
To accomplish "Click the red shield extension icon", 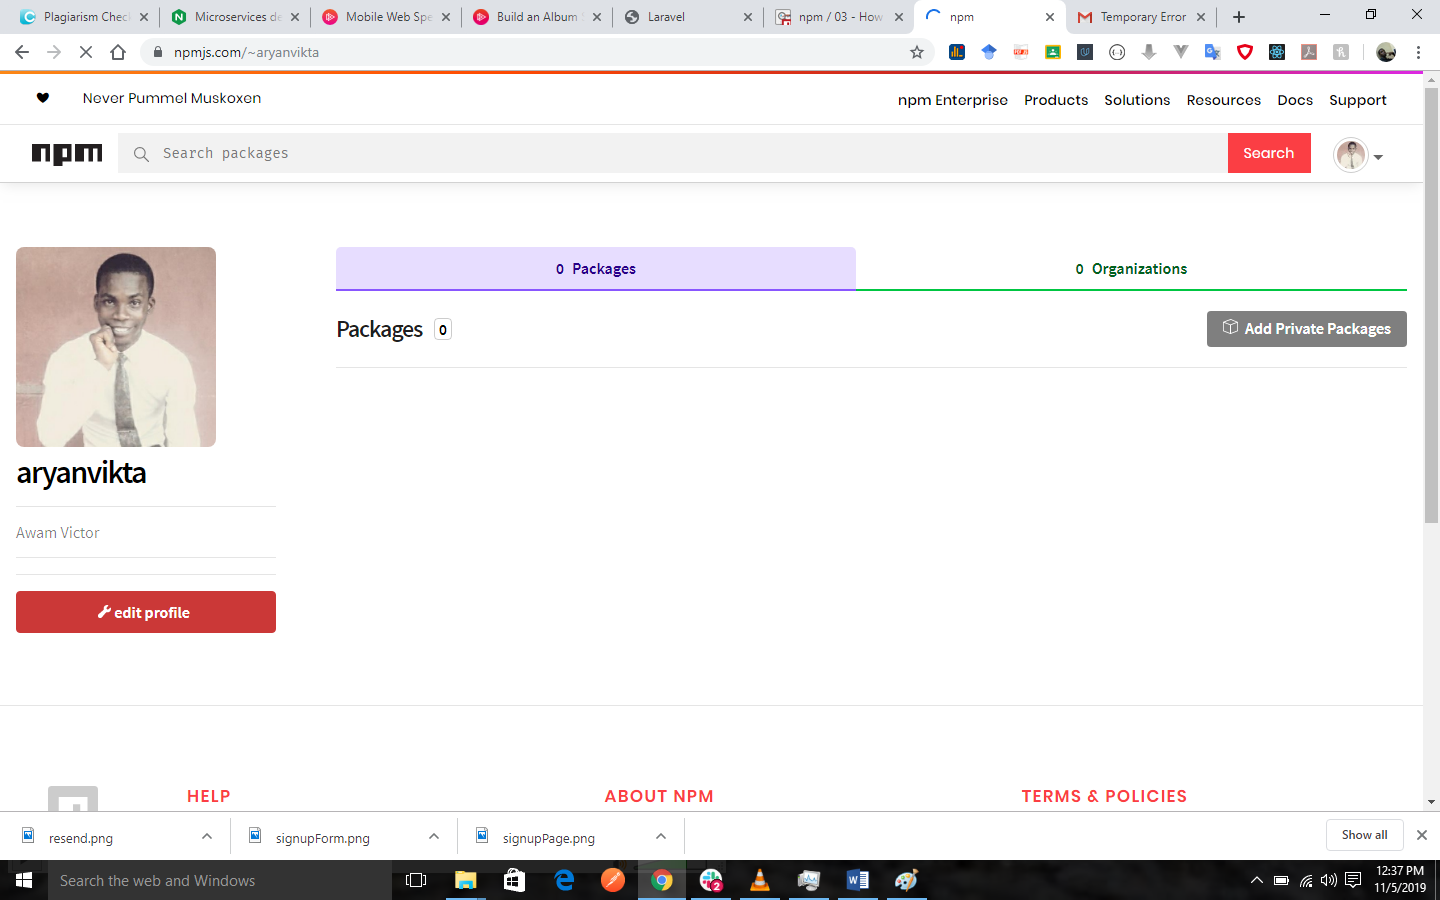I will point(1245,52).
